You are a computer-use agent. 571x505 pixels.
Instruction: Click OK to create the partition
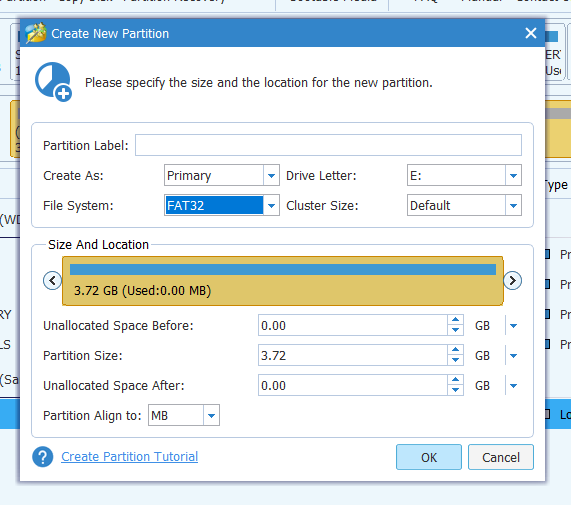[x=429, y=457]
